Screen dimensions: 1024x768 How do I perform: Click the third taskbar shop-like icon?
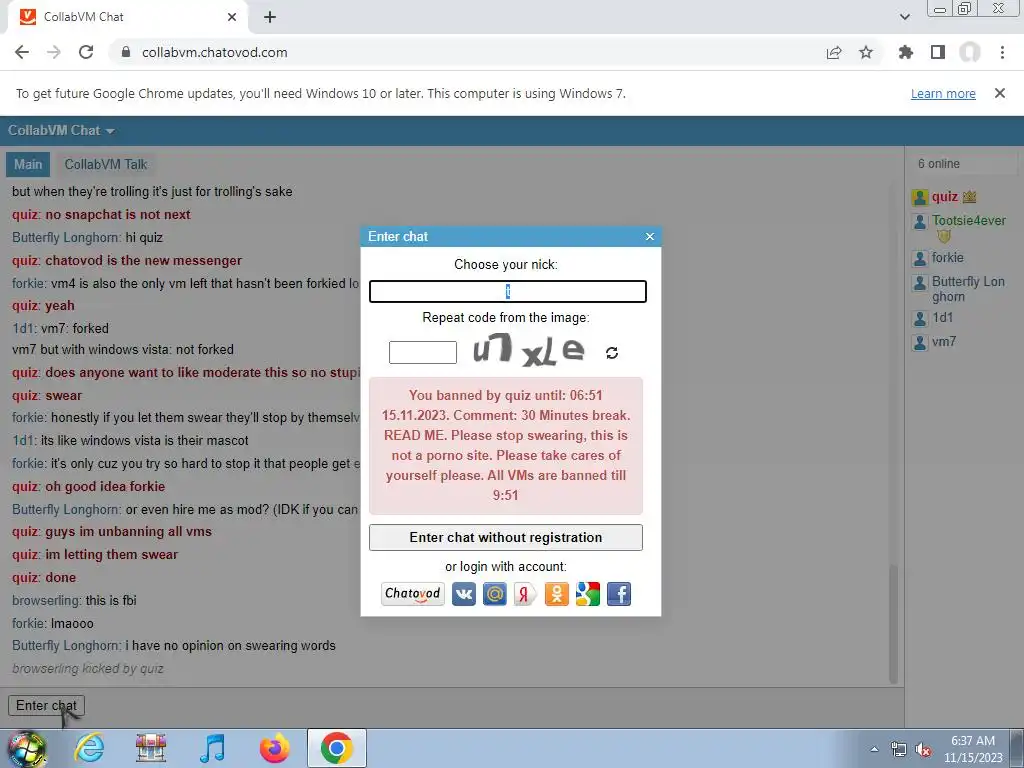(151, 748)
